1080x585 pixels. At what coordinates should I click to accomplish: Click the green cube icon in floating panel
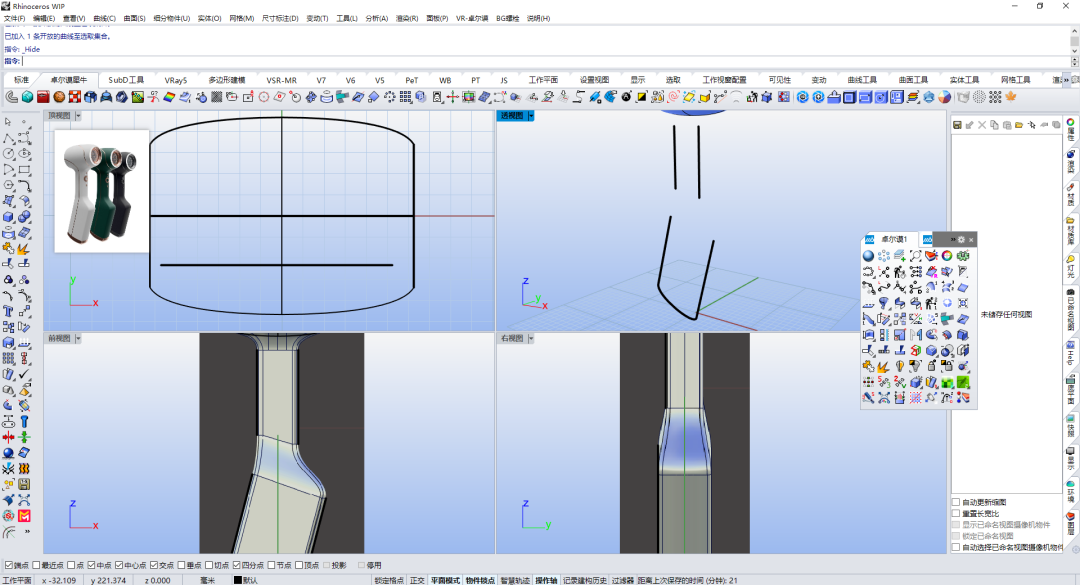948,382
